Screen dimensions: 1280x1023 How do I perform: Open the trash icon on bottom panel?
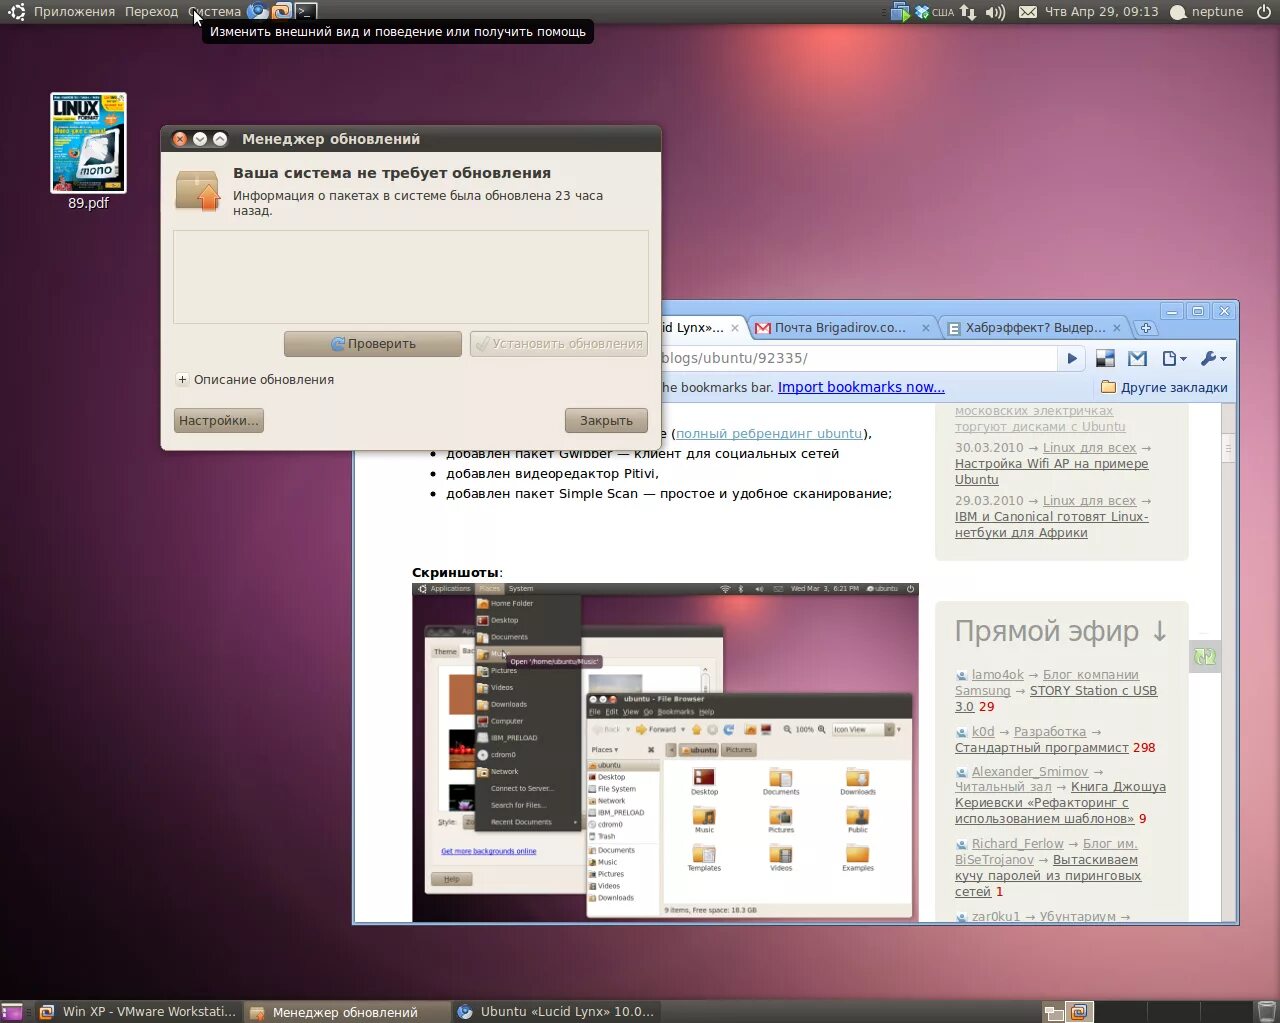pos(1267,1012)
